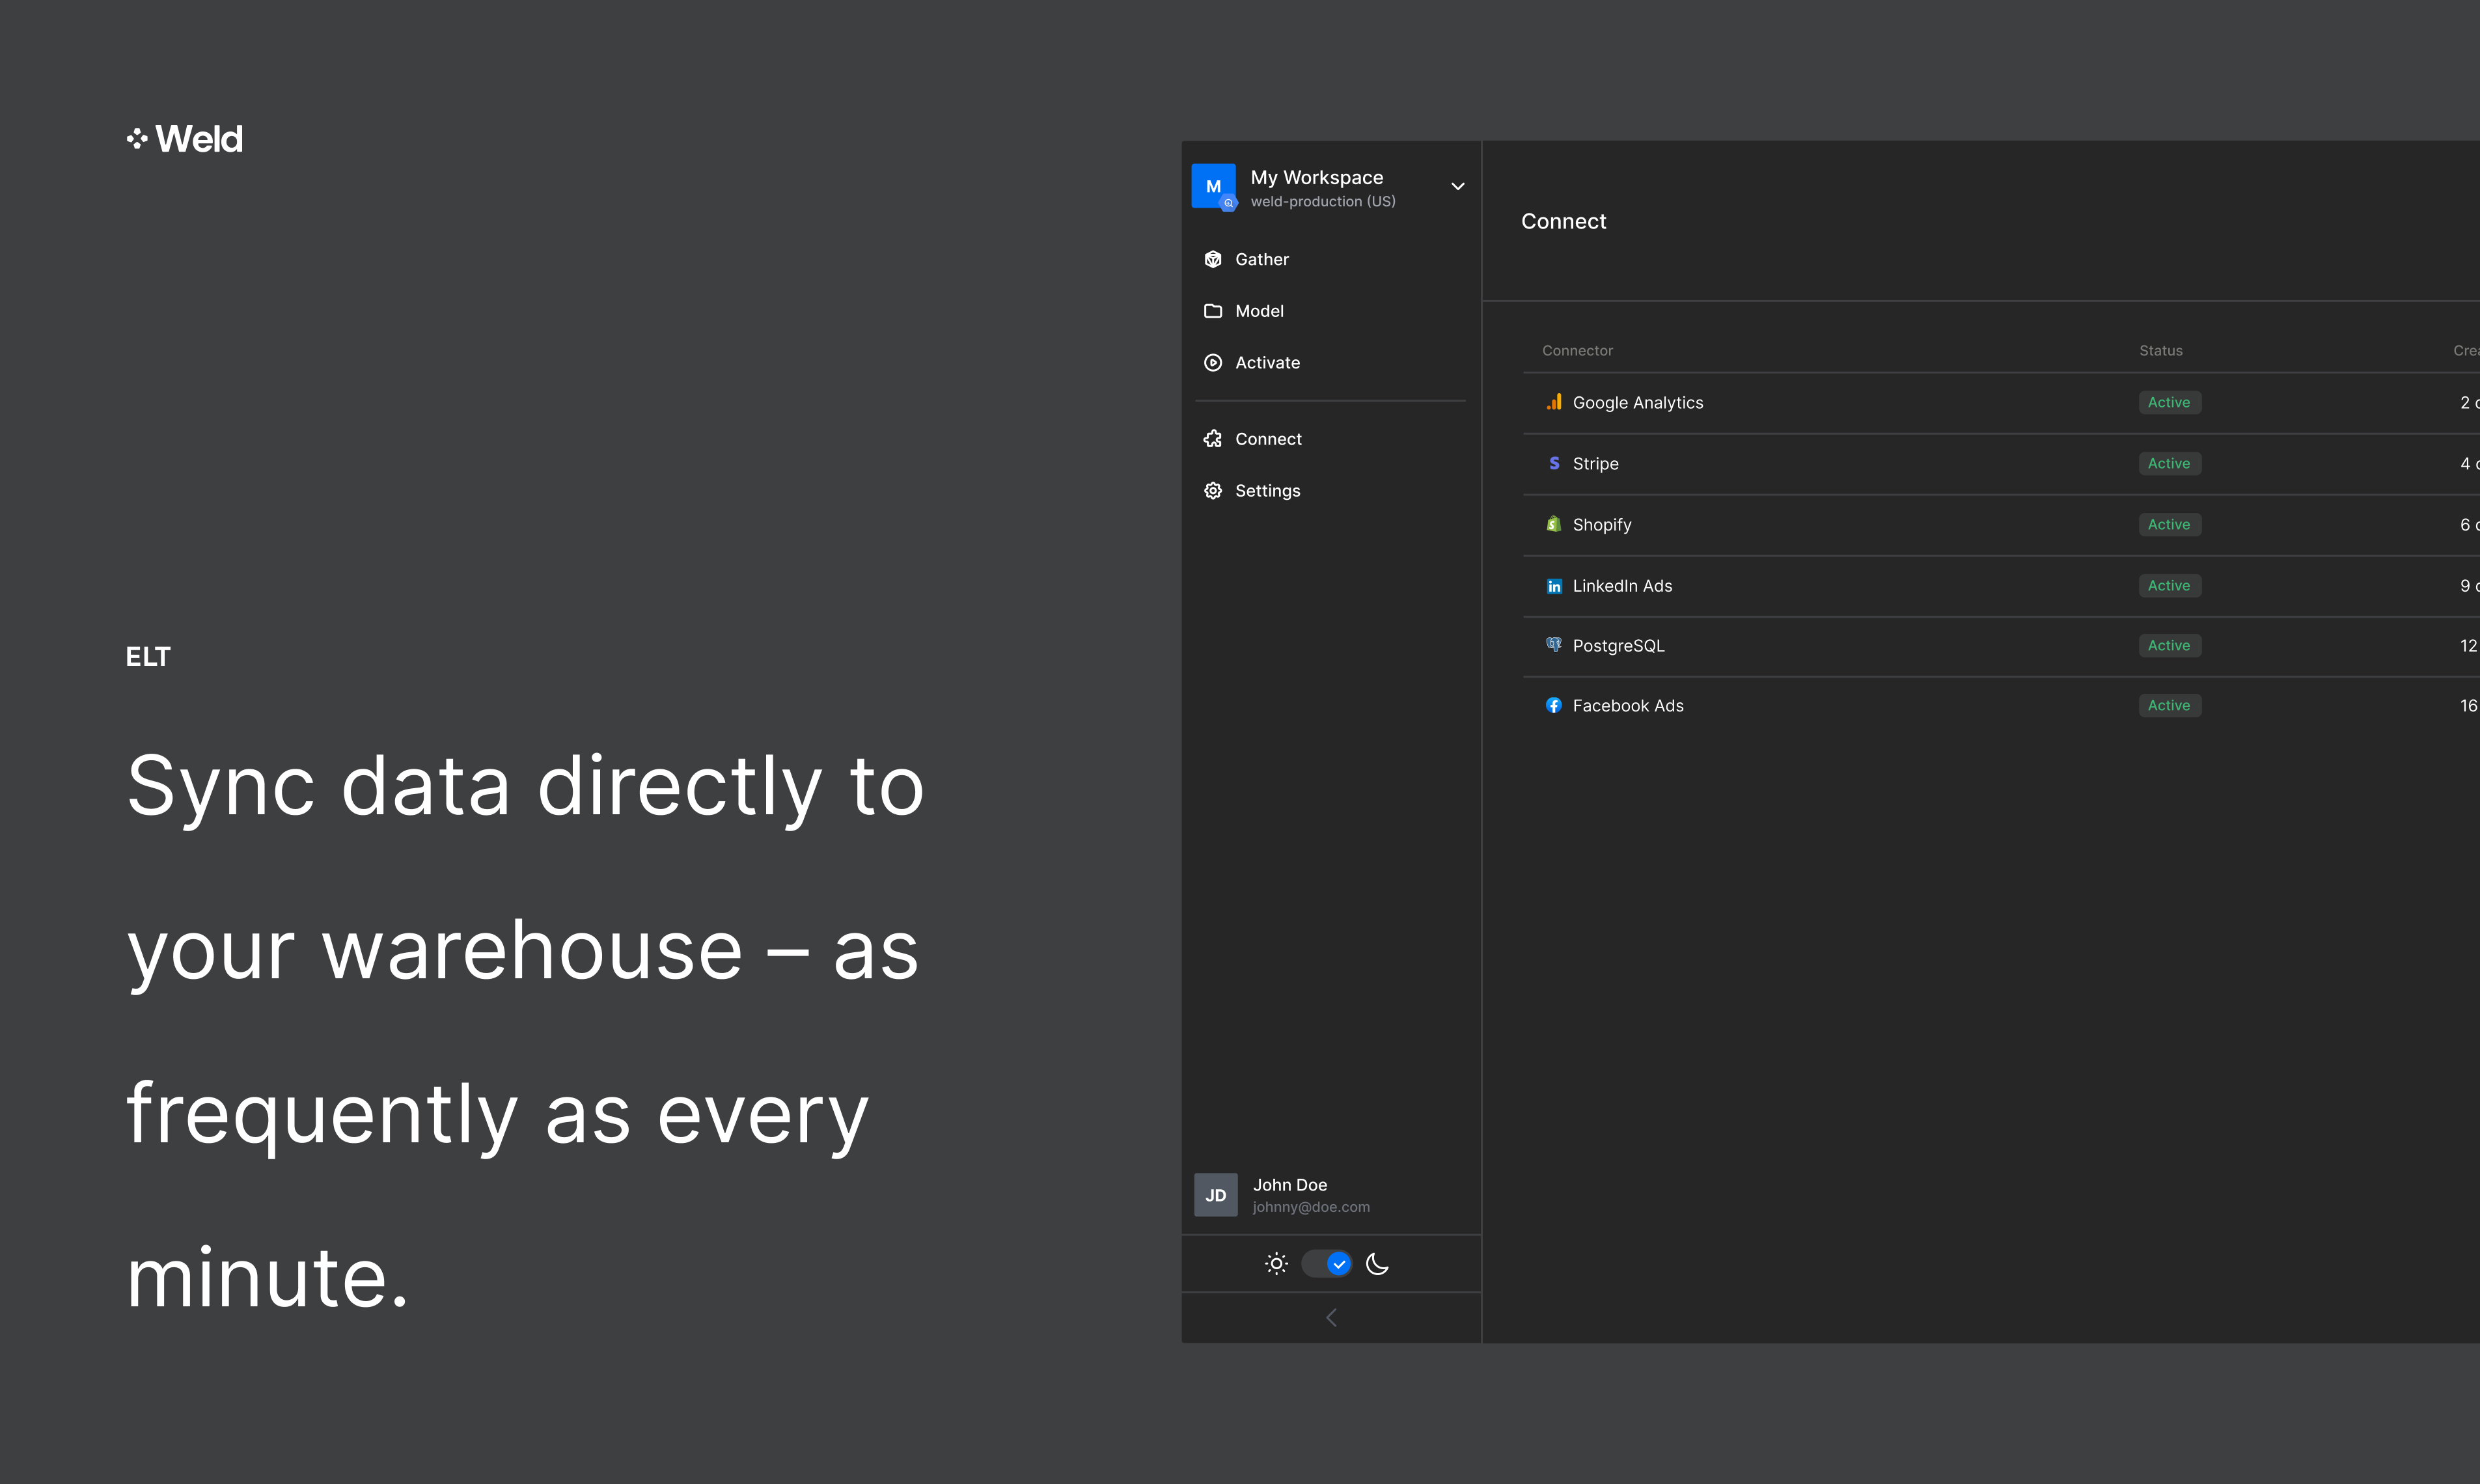Collapse the sidebar with left chevron
Screen dimensions: 2480x1484
[x=1331, y=1318]
